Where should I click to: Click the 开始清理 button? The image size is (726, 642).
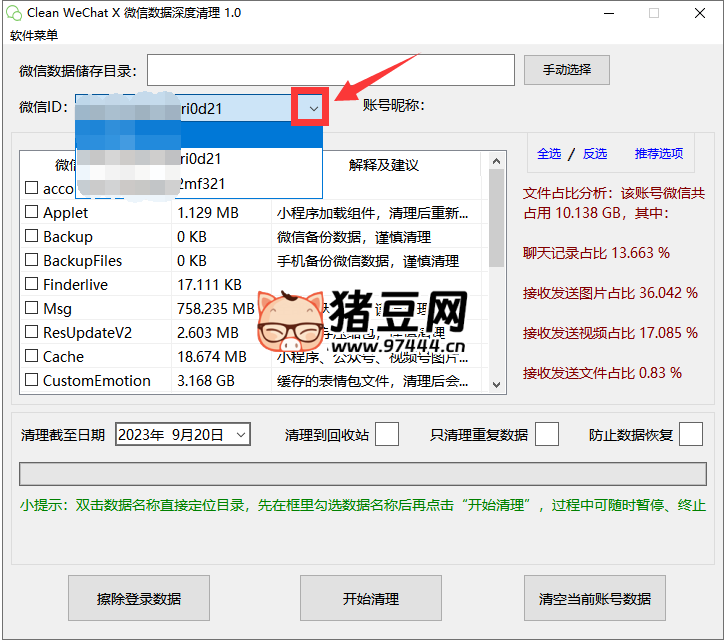(x=371, y=598)
